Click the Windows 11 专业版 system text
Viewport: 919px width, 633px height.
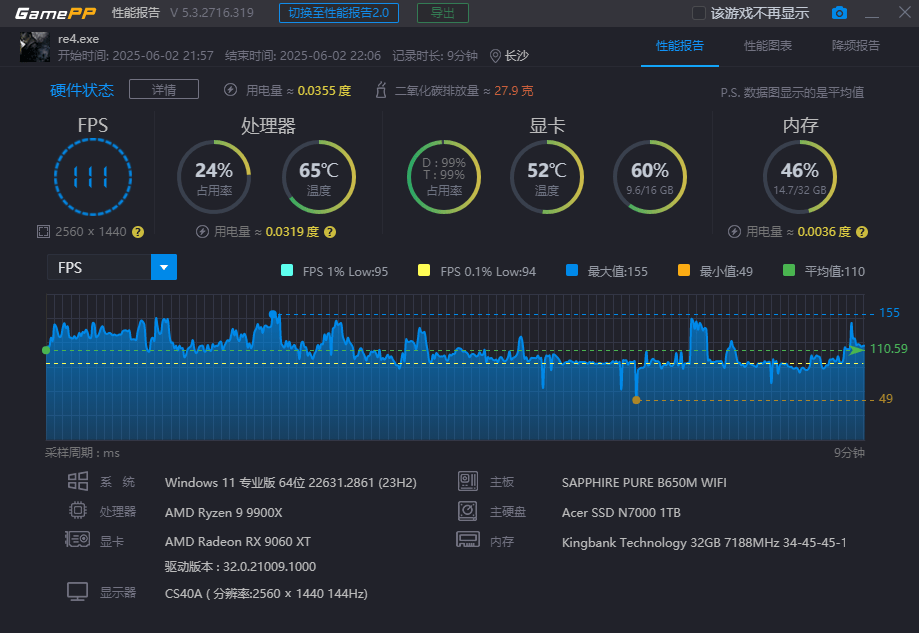[291, 483]
